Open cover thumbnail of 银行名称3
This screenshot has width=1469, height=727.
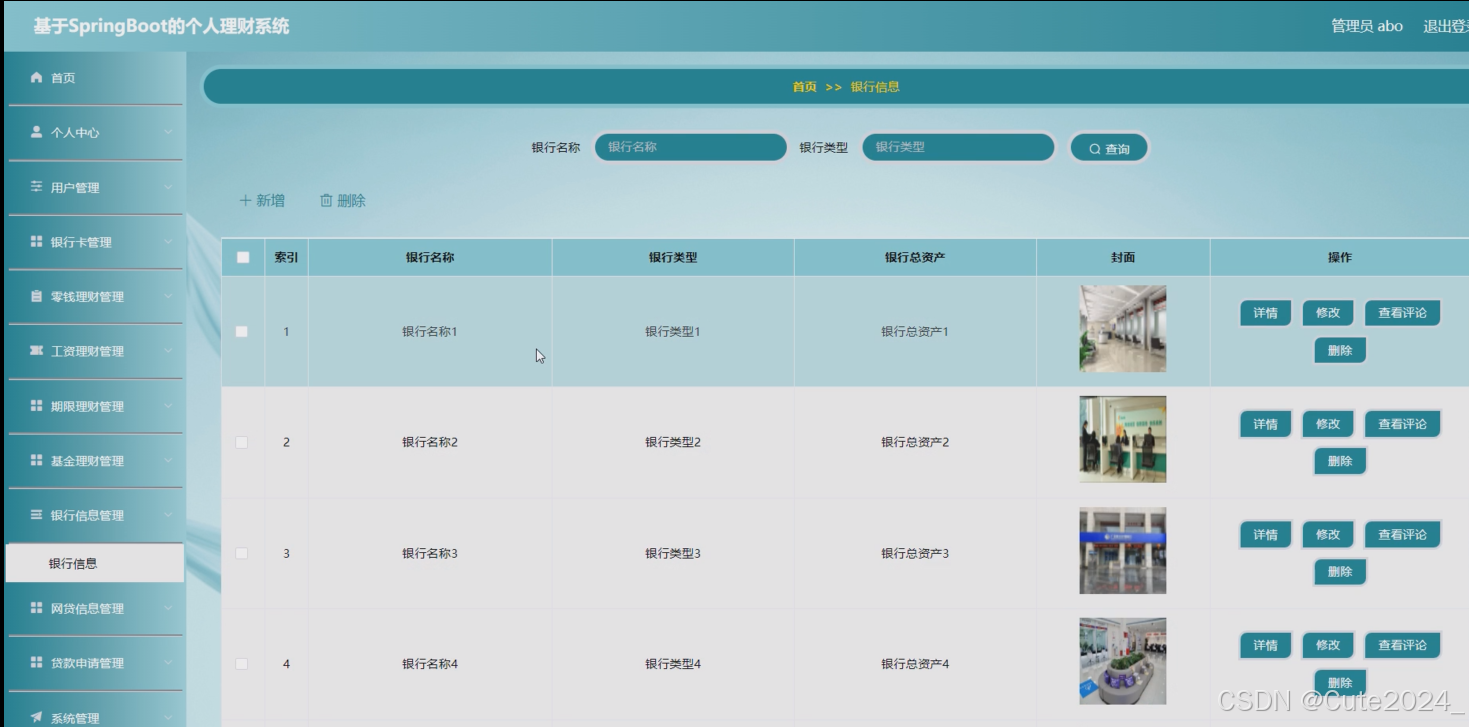(x=1122, y=551)
